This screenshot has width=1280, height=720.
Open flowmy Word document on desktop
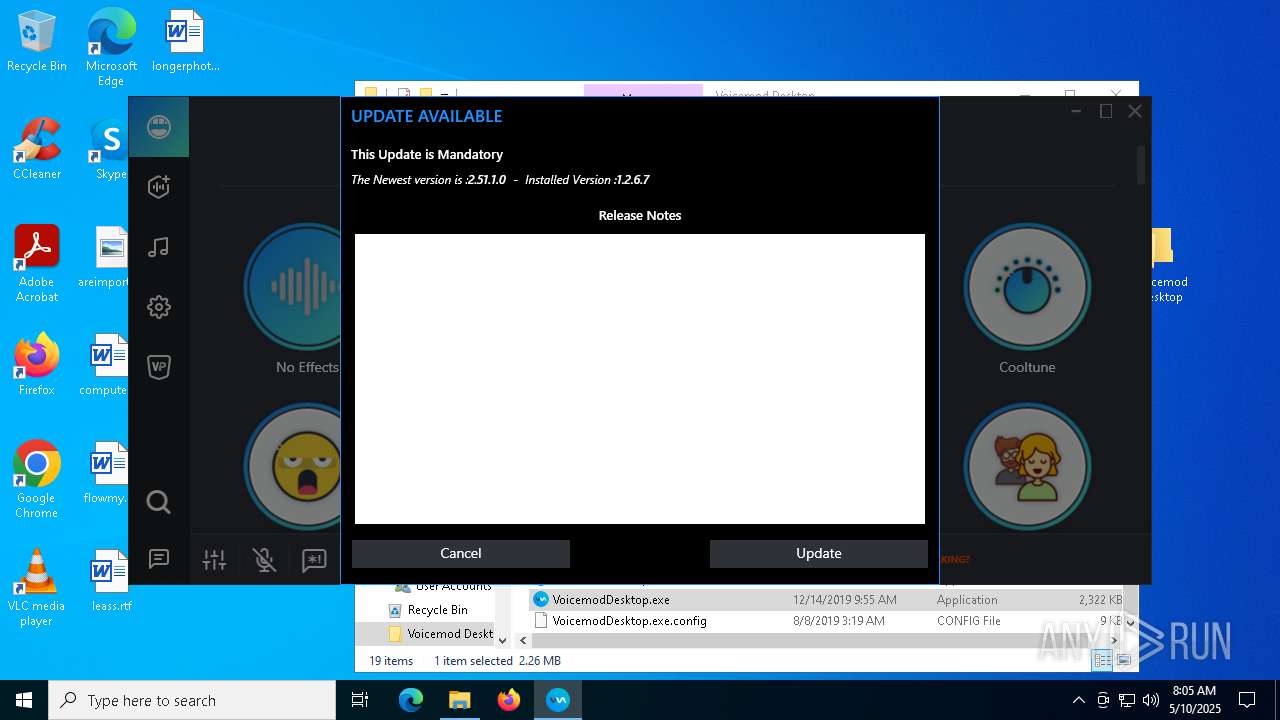[x=105, y=473]
